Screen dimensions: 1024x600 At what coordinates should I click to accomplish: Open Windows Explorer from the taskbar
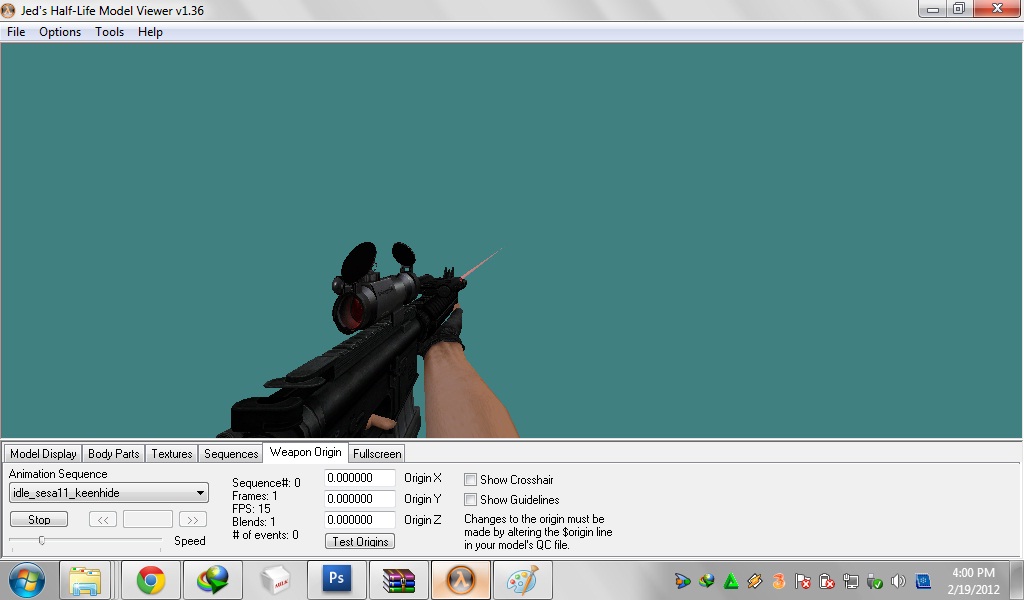85,580
